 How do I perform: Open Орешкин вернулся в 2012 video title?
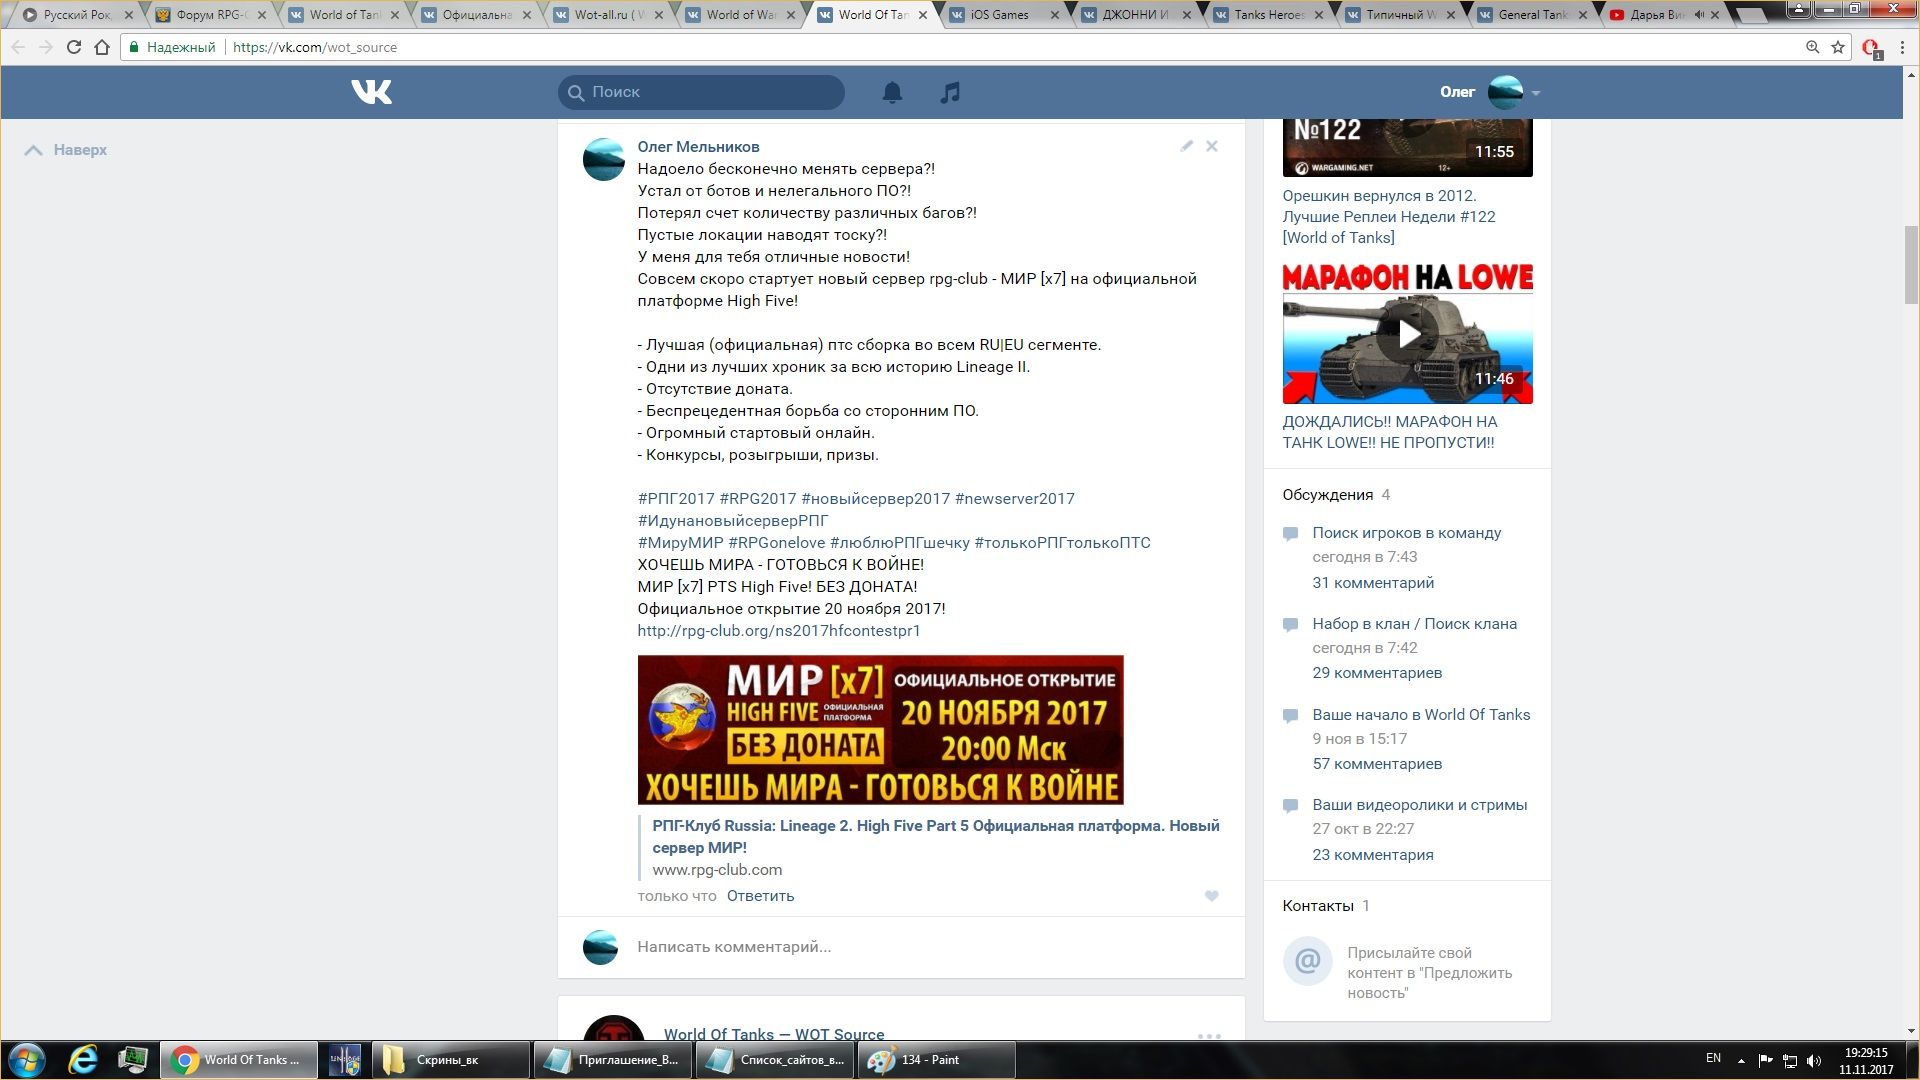point(1389,217)
